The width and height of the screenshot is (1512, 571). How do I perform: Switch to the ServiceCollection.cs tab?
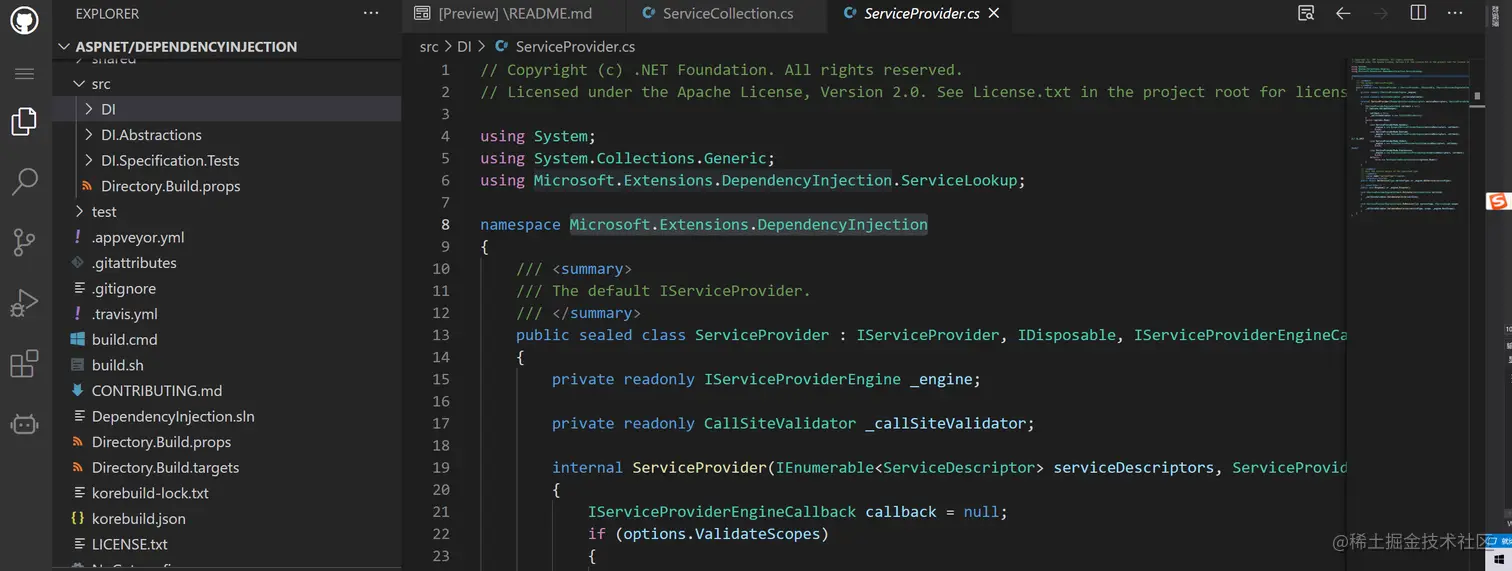(727, 14)
